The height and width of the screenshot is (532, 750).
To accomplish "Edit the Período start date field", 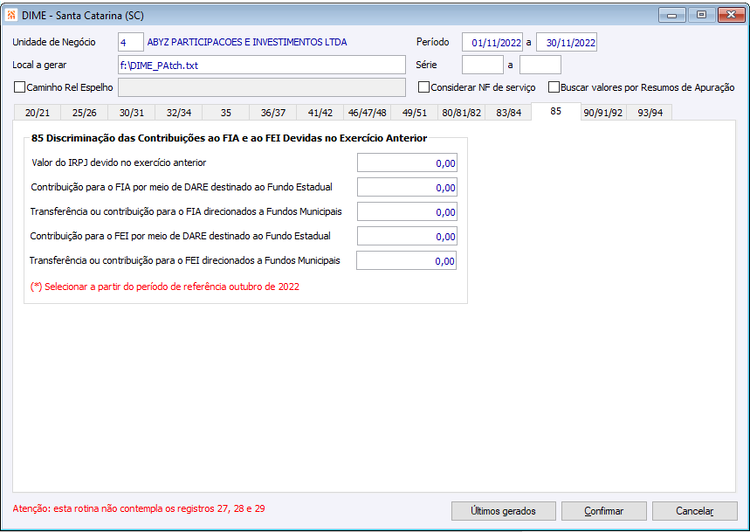I will point(492,42).
